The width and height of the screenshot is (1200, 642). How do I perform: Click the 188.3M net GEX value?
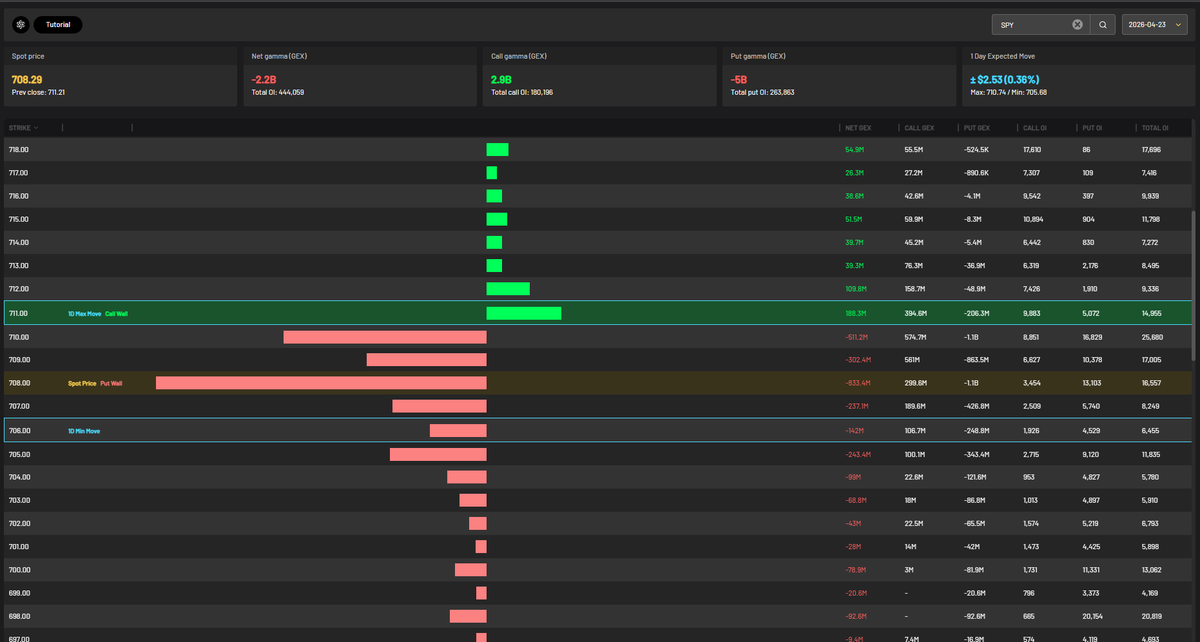(856, 313)
